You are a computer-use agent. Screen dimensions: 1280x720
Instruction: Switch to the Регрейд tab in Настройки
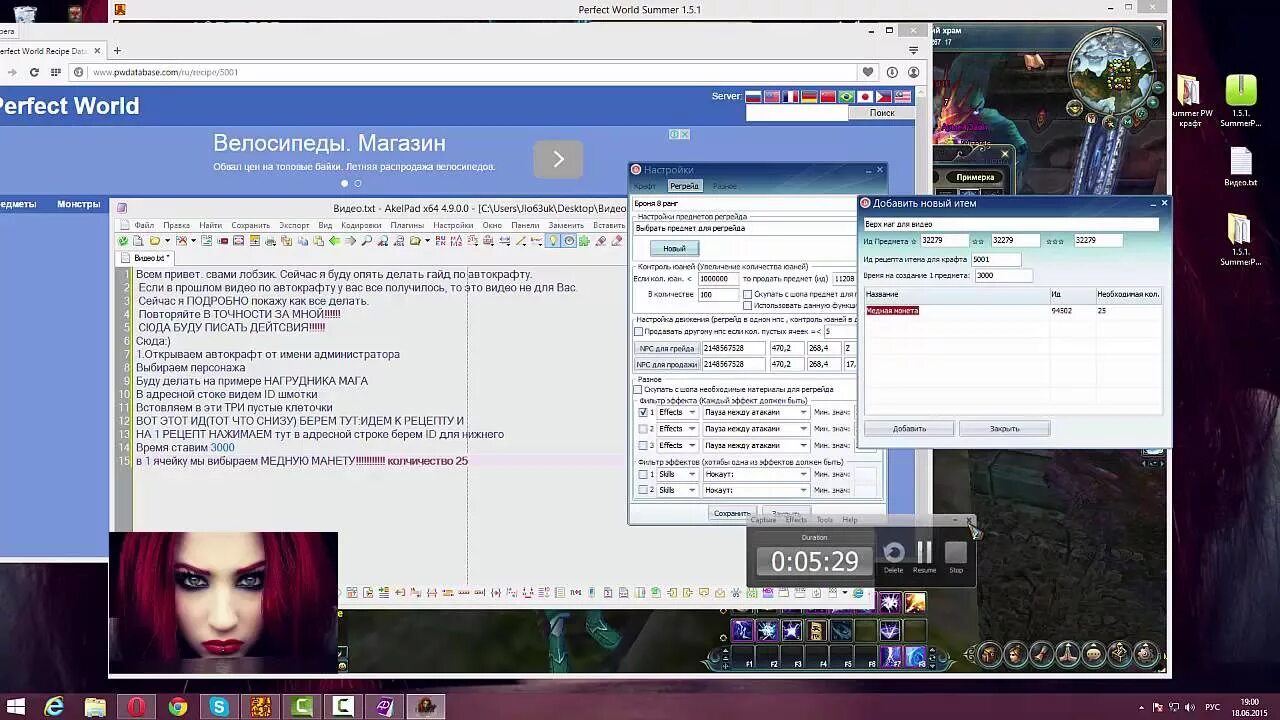(x=684, y=186)
